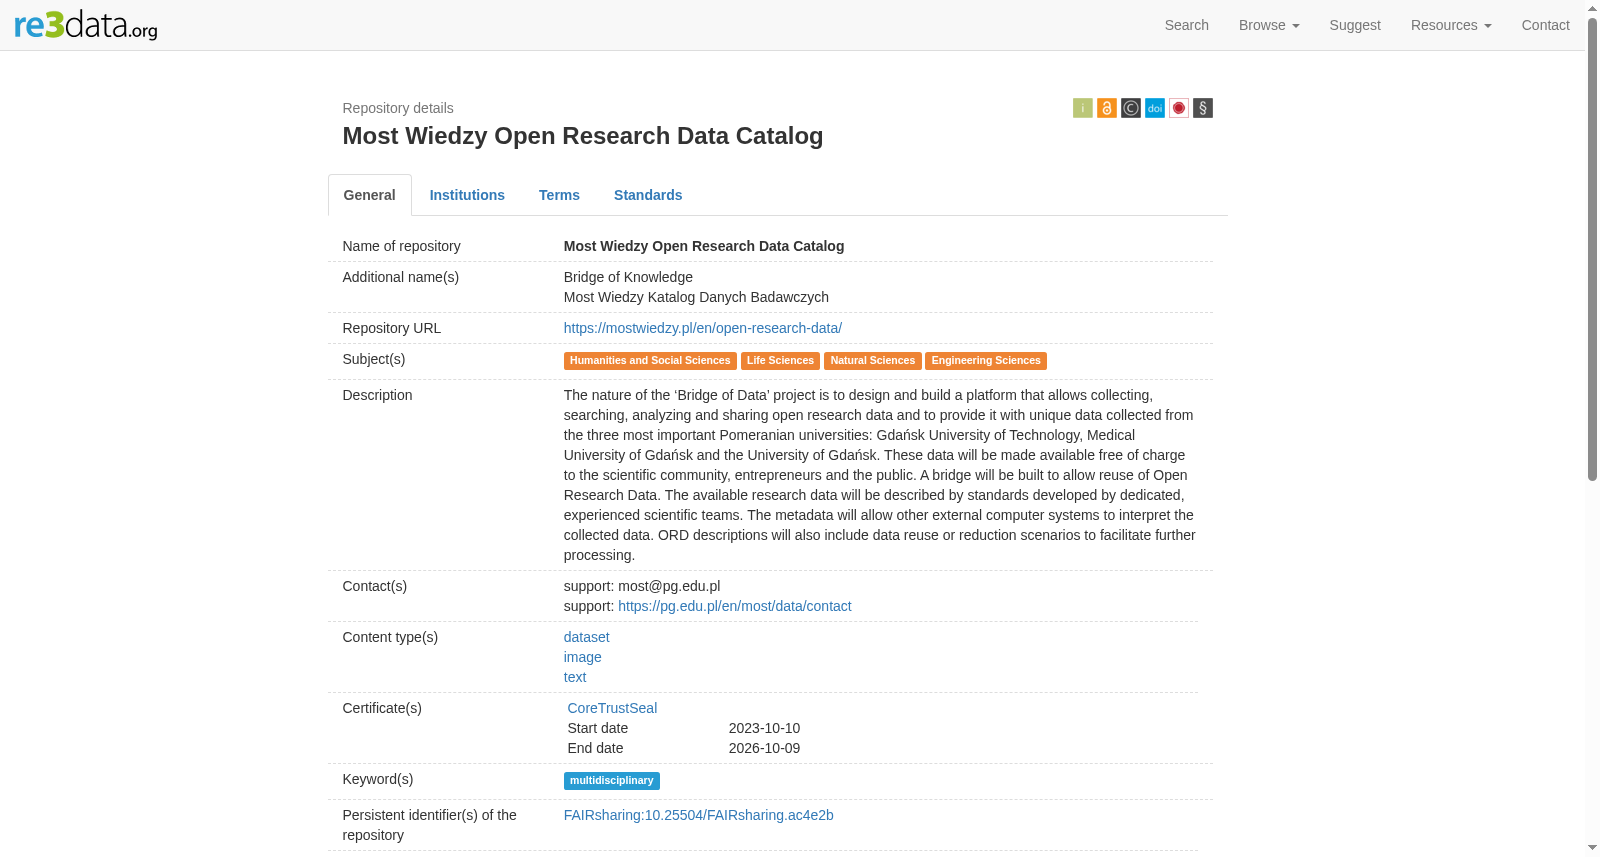Click the multidisciplinary keyword tag
This screenshot has width=1600, height=857.
pyautogui.click(x=611, y=781)
